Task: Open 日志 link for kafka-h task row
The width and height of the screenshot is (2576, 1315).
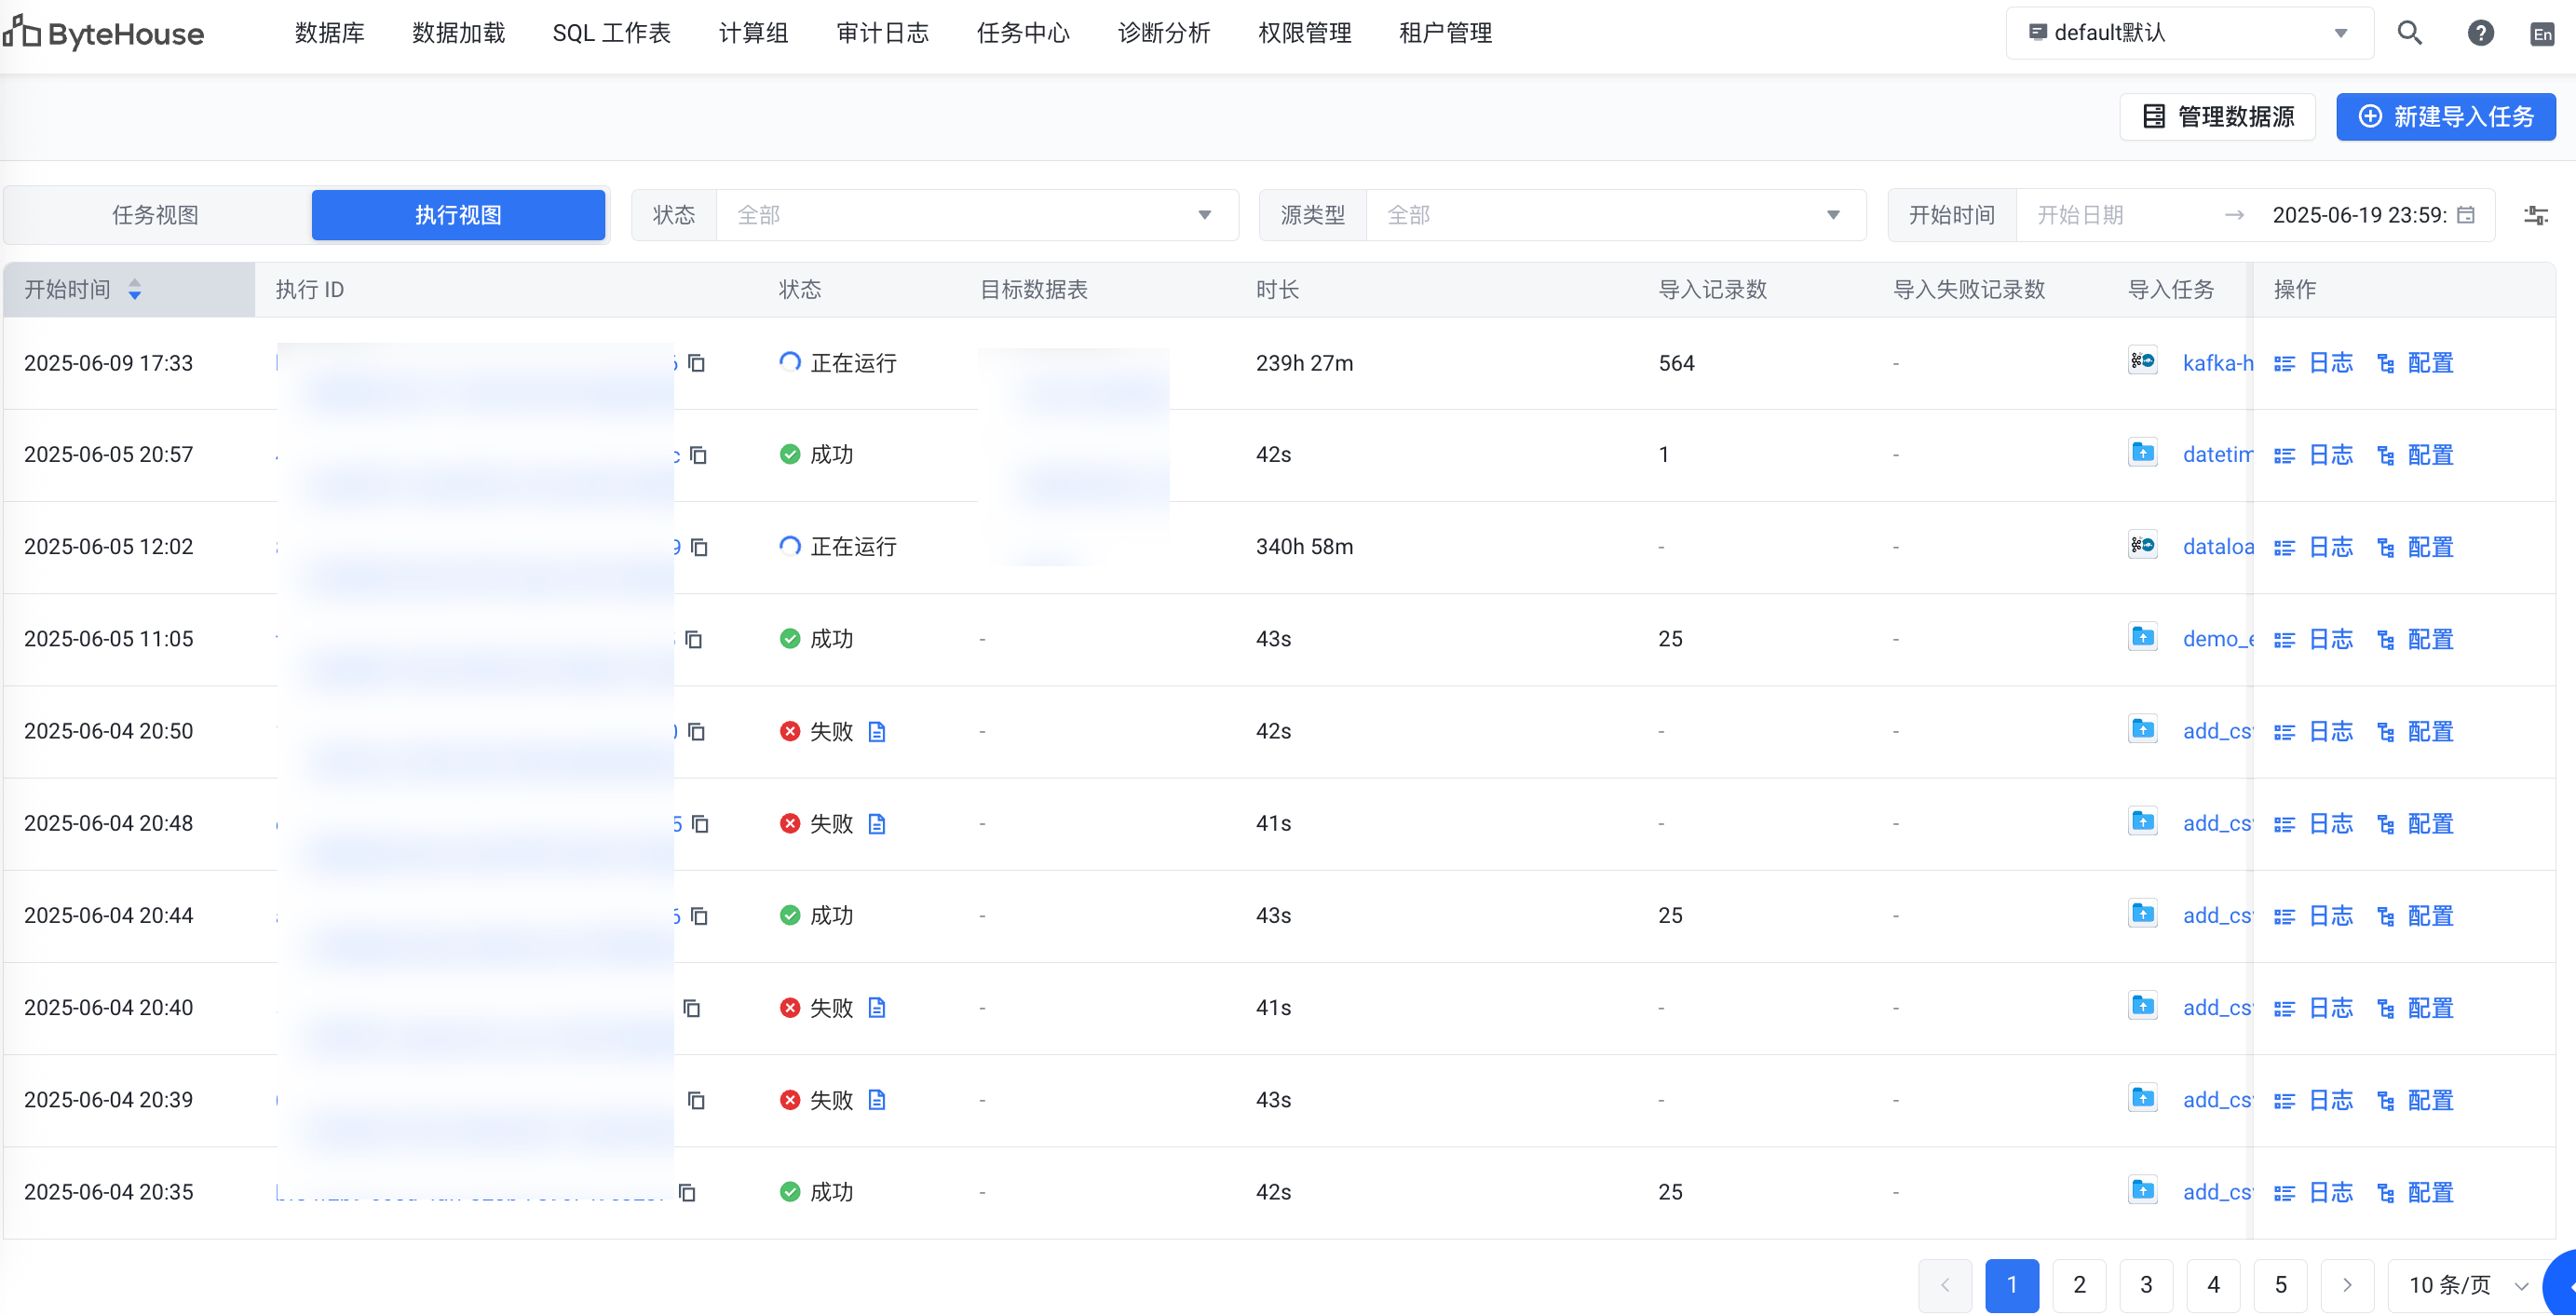Action: (x=2329, y=363)
